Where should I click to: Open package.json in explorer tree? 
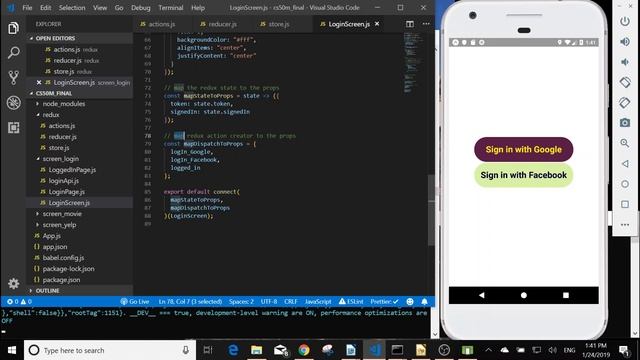tap(61, 280)
